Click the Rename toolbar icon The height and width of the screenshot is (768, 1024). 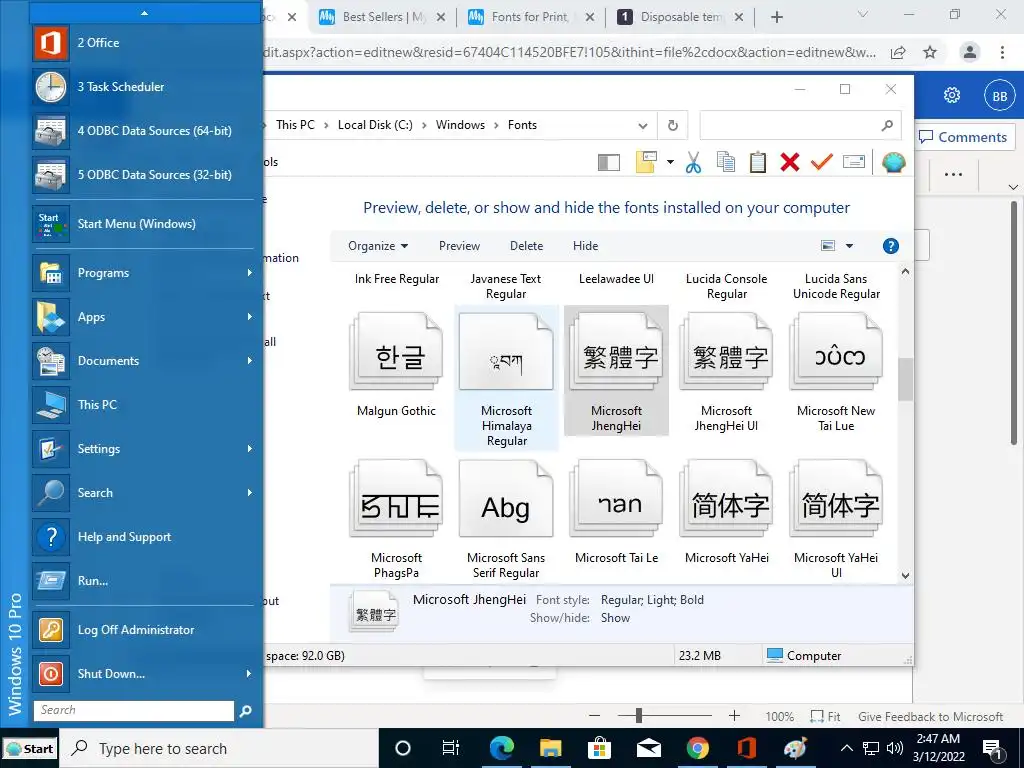[x=854, y=162]
